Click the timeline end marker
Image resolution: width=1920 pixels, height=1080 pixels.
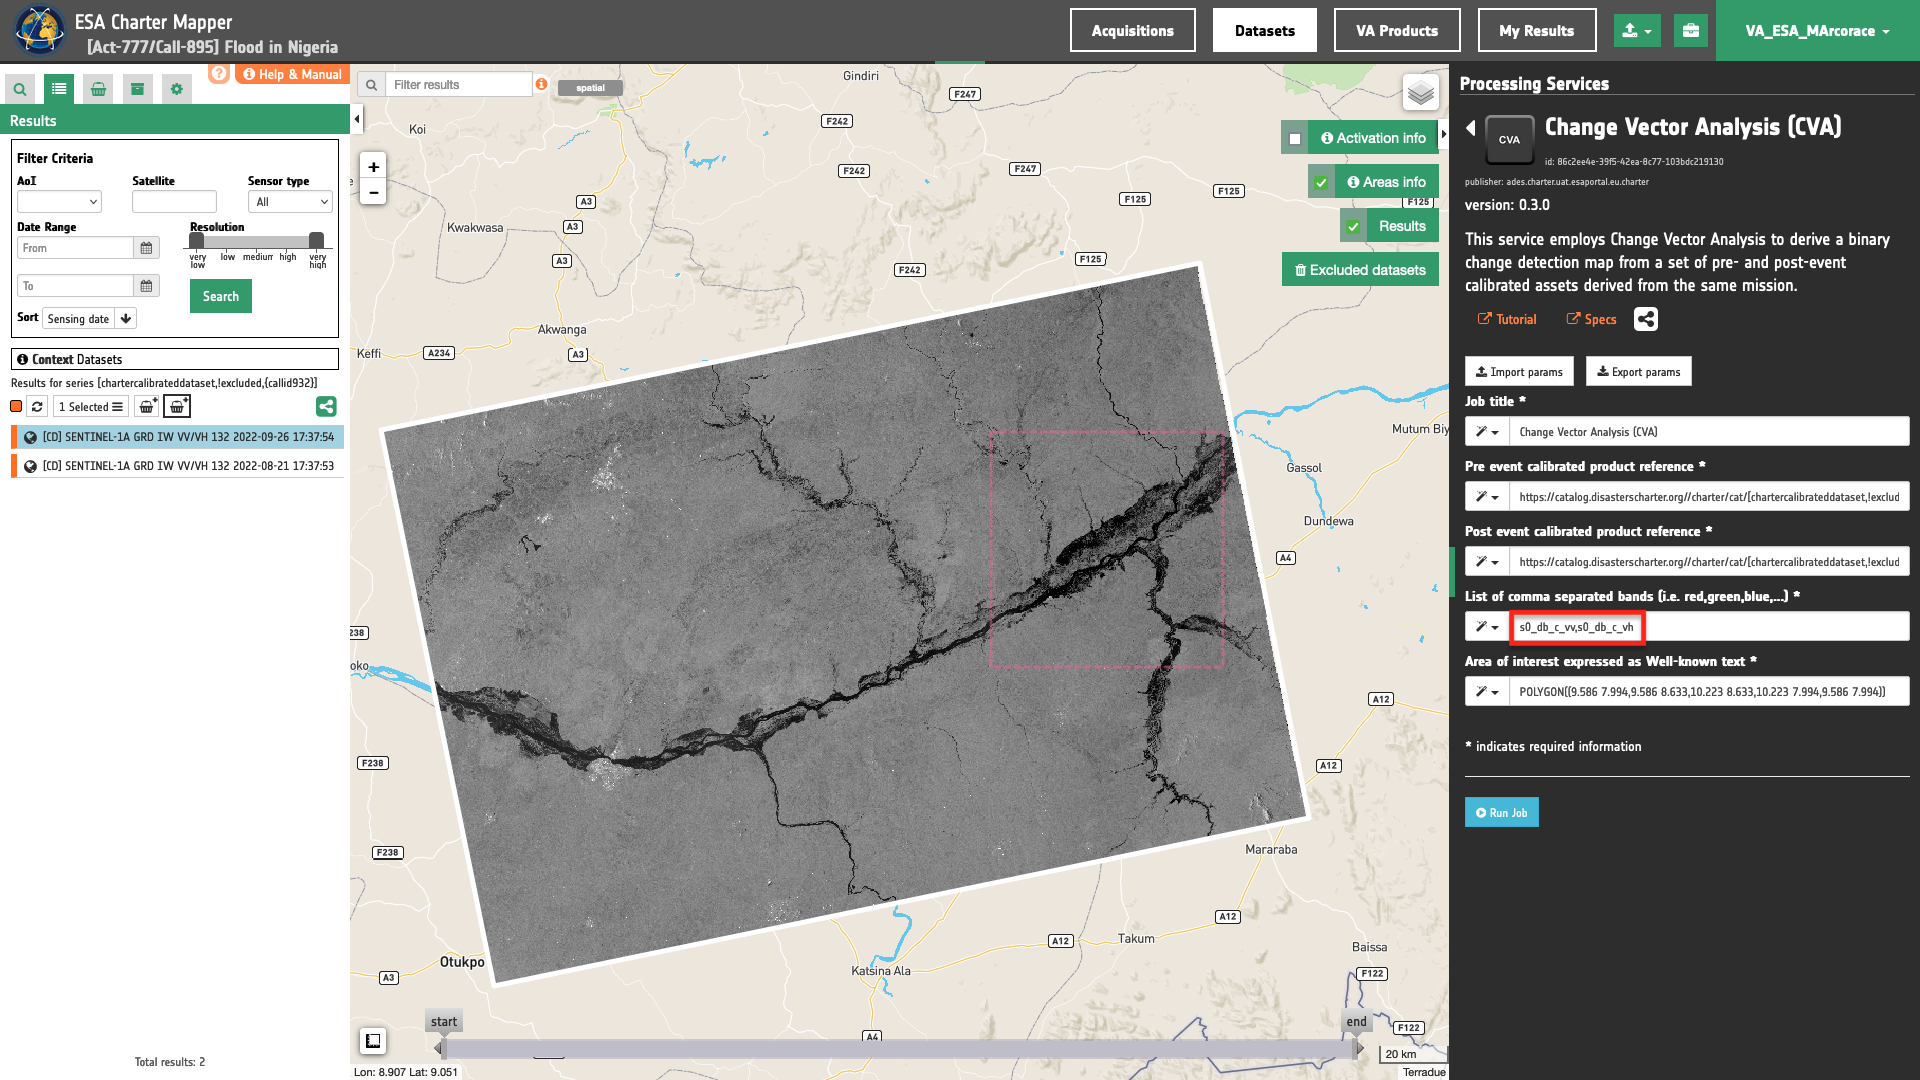pyautogui.click(x=1356, y=1022)
